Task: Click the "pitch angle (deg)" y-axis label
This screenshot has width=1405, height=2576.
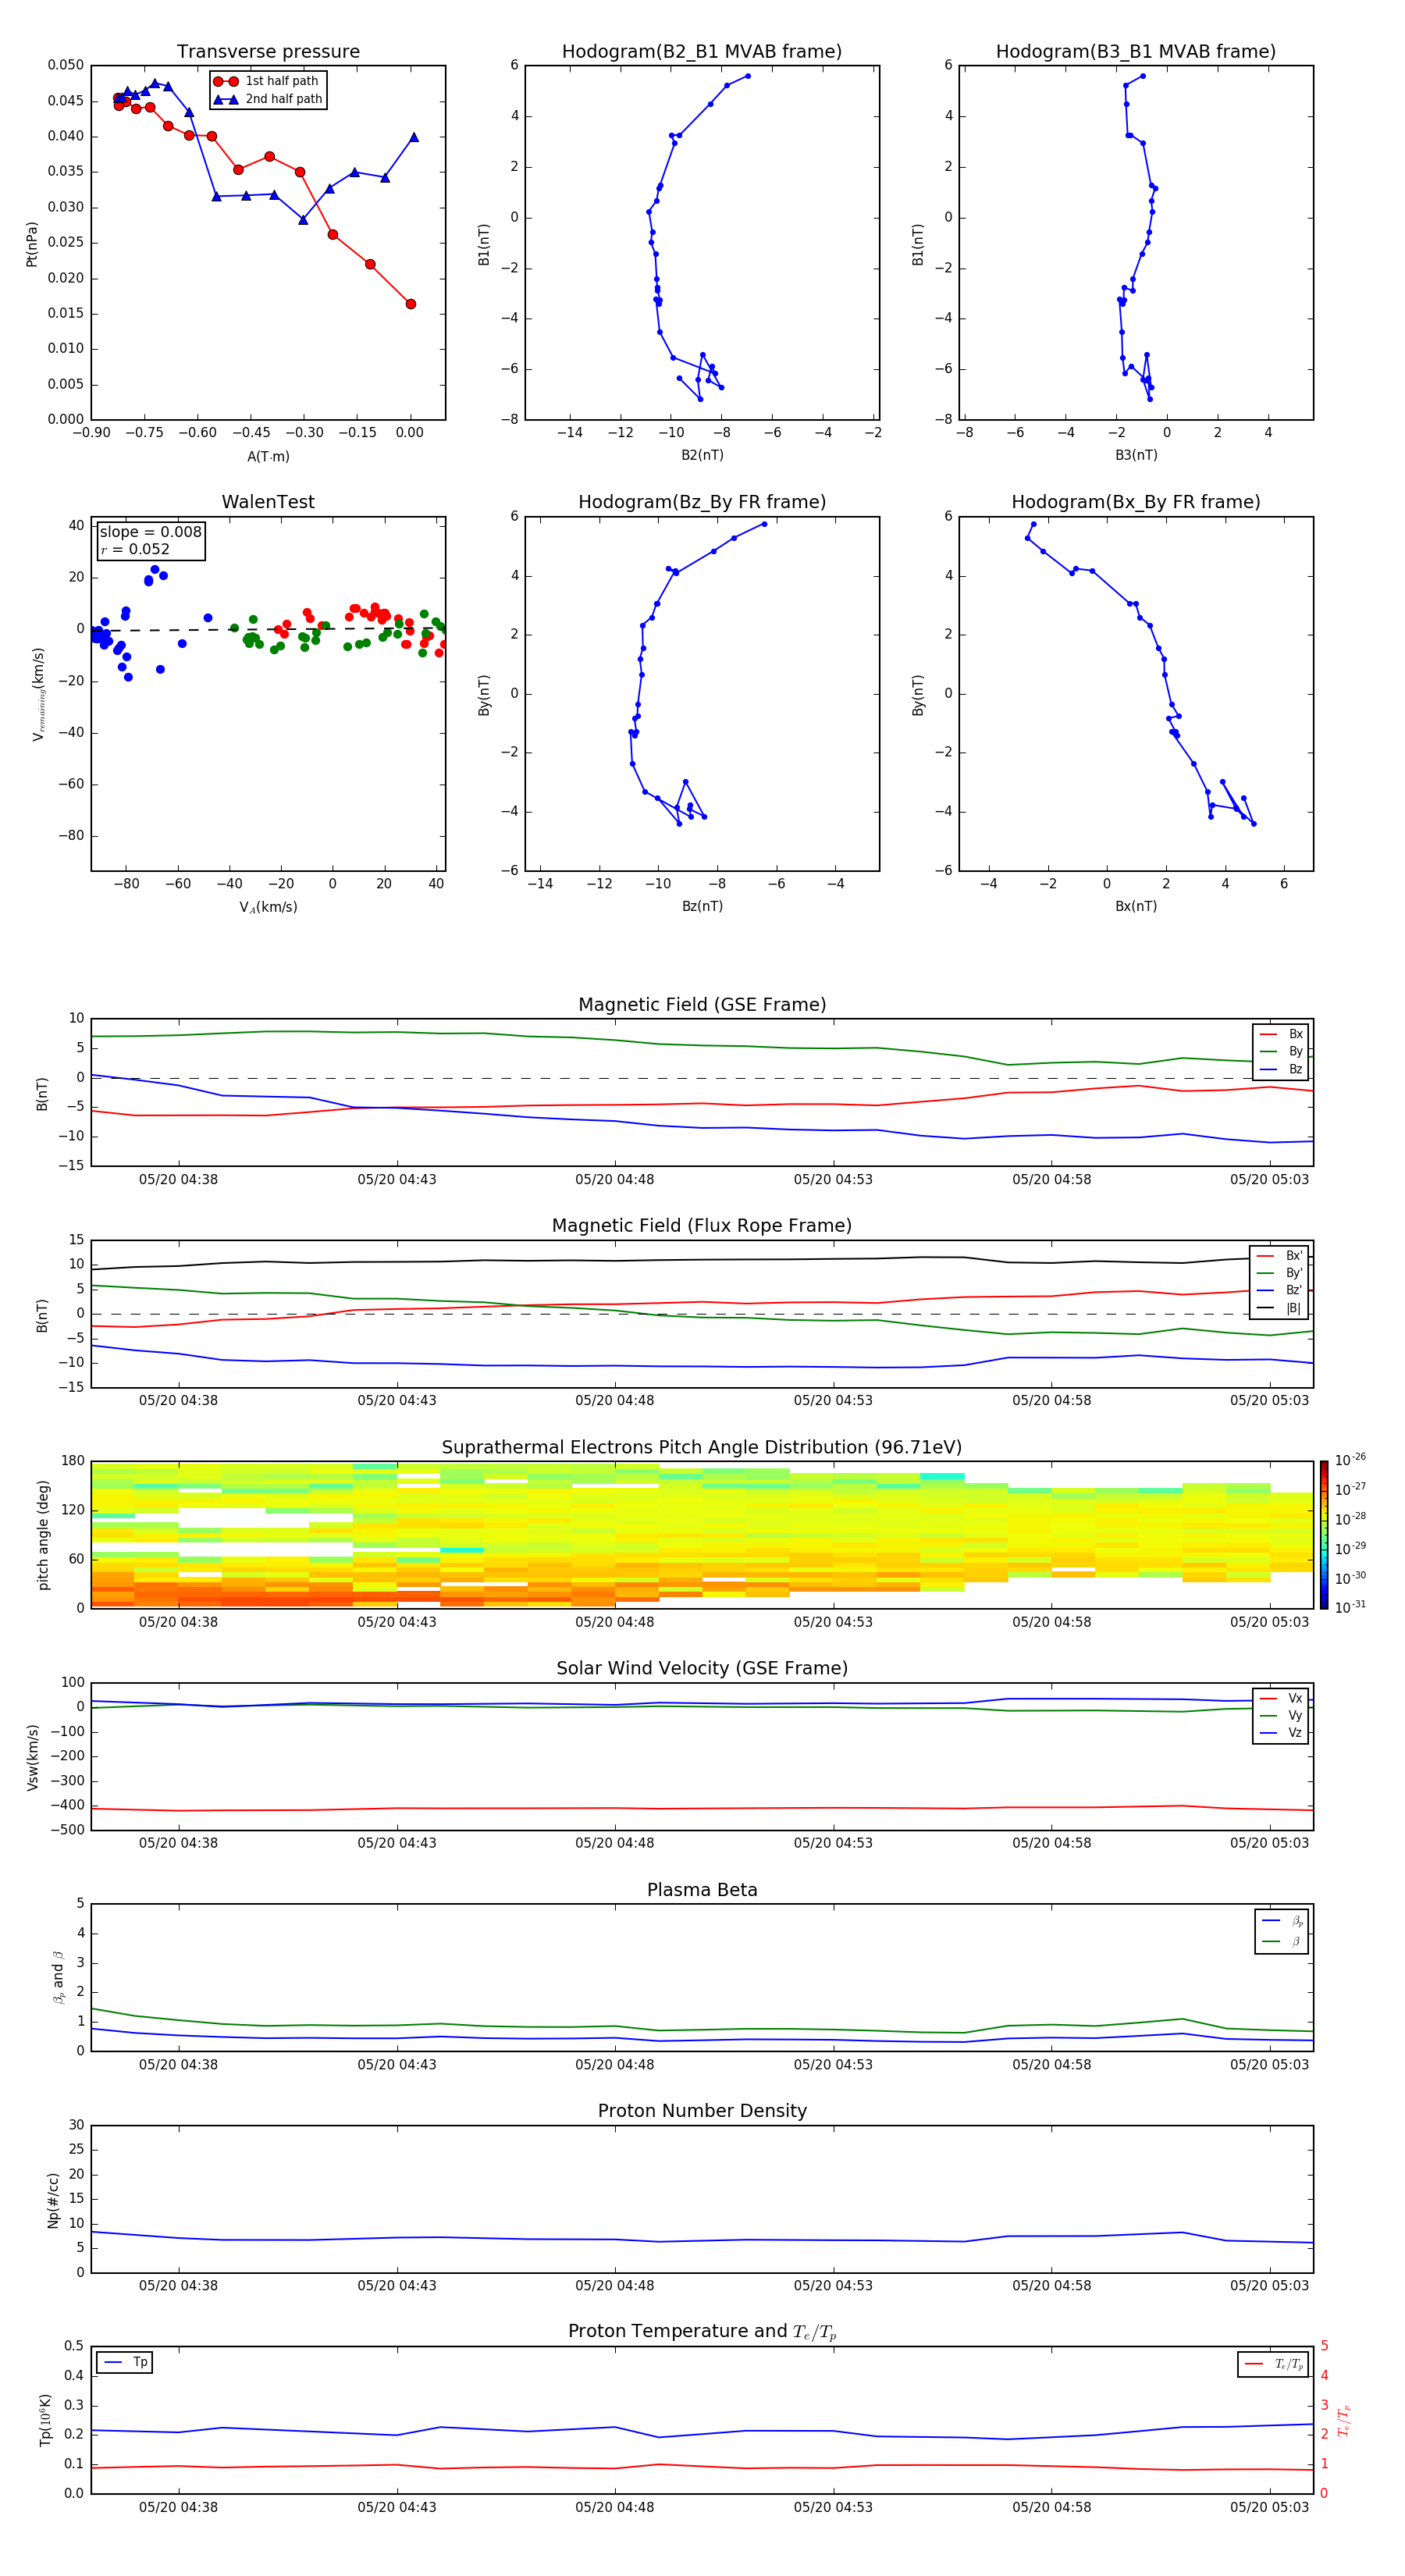Action: pyautogui.click(x=43, y=1536)
